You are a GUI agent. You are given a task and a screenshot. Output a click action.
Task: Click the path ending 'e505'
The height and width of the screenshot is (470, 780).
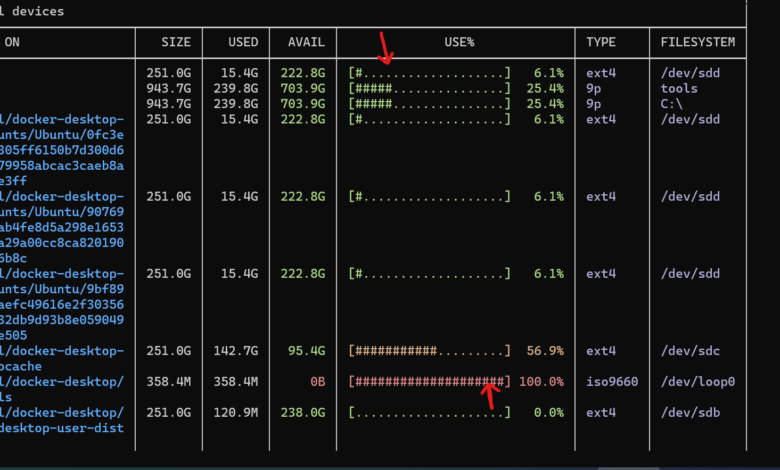click(x=13, y=335)
